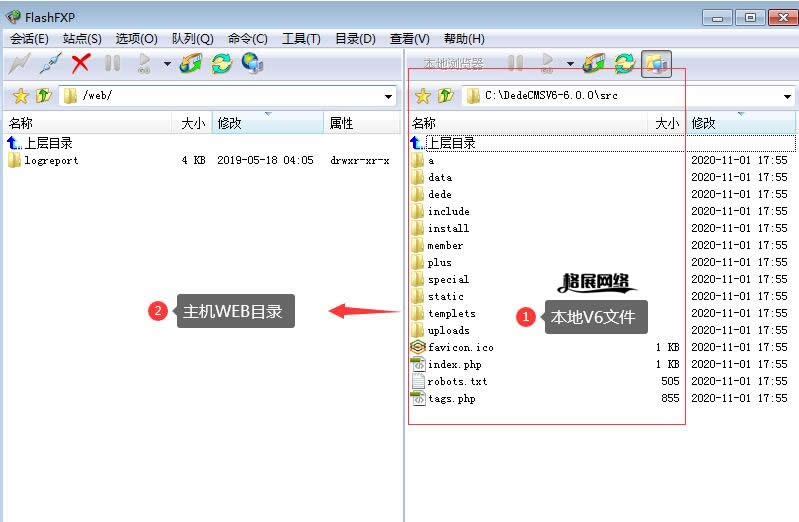Image resolution: width=799 pixels, height=522 pixels.
Task: Select the logreport folder in the remote pane
Action: coord(51,160)
